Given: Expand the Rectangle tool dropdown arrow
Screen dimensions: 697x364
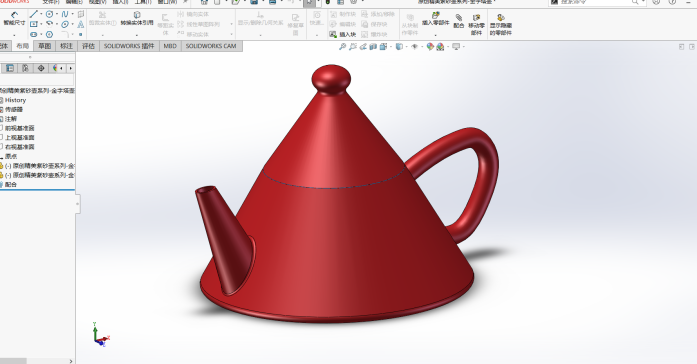Looking at the screenshot, I should (41, 24).
